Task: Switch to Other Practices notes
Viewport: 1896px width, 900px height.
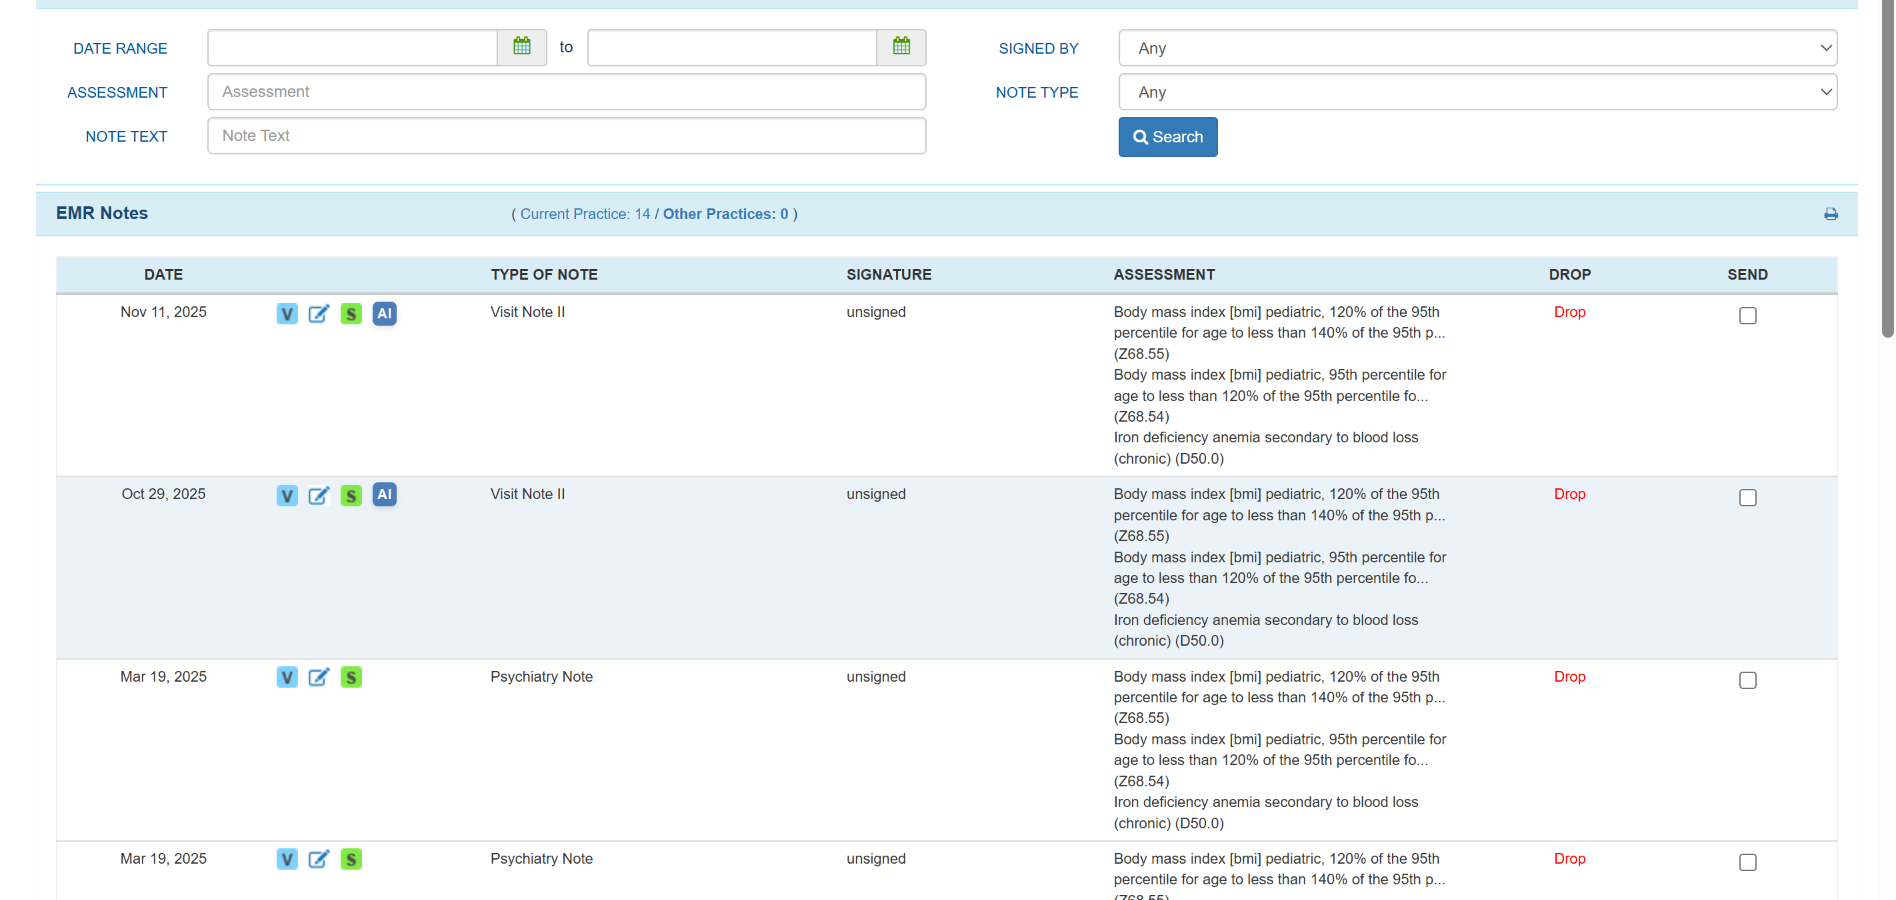Action: (725, 214)
